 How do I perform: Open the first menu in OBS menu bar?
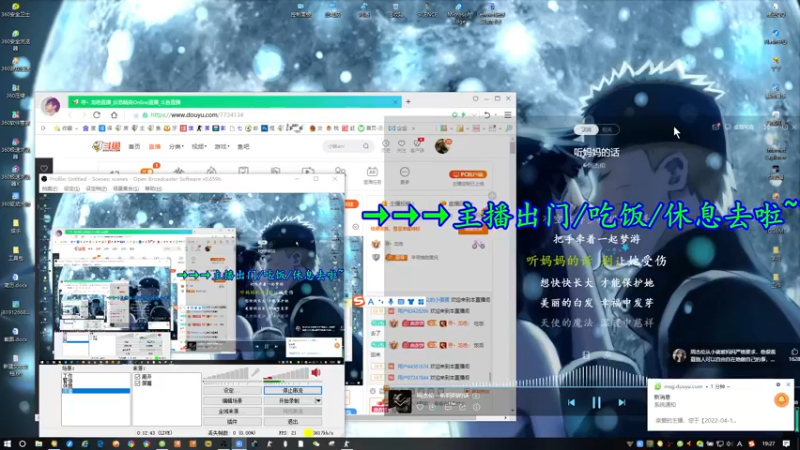pos(49,189)
